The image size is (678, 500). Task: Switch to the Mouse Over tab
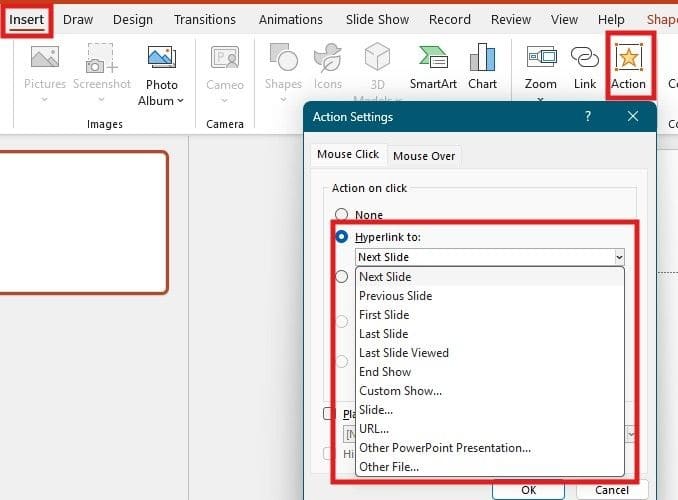click(424, 155)
